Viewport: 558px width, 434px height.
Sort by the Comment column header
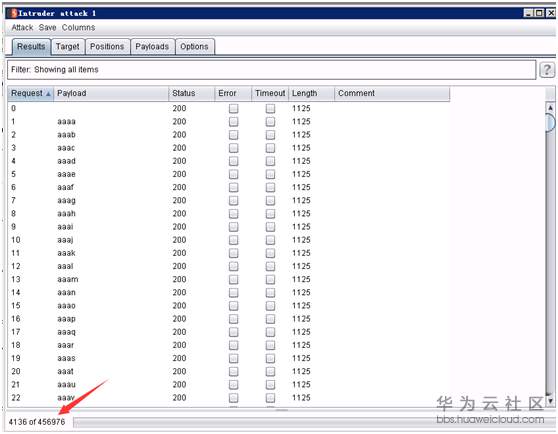coord(392,94)
